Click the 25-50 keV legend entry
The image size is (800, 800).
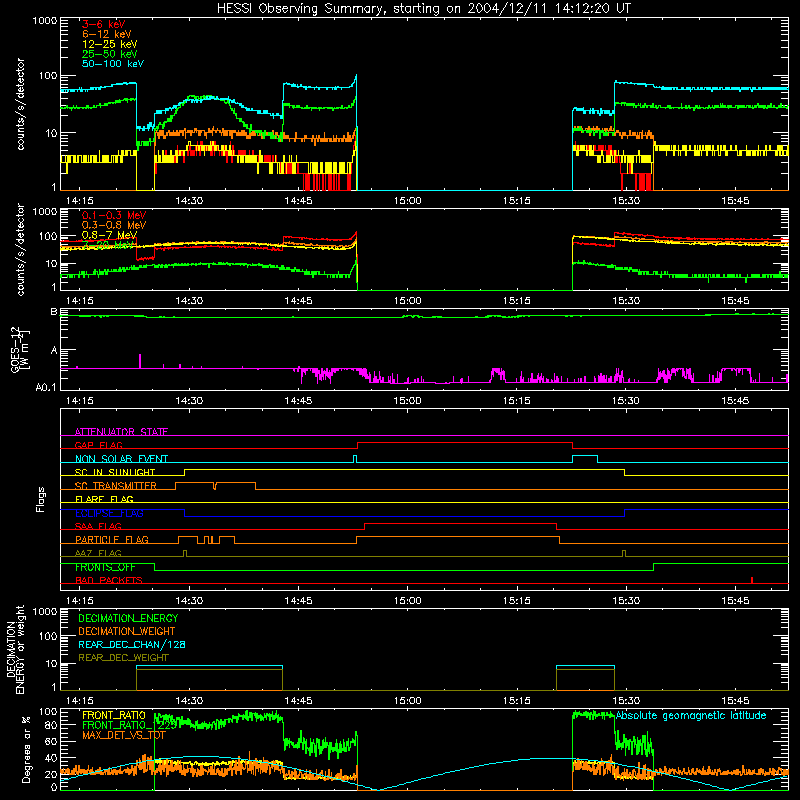coord(110,54)
